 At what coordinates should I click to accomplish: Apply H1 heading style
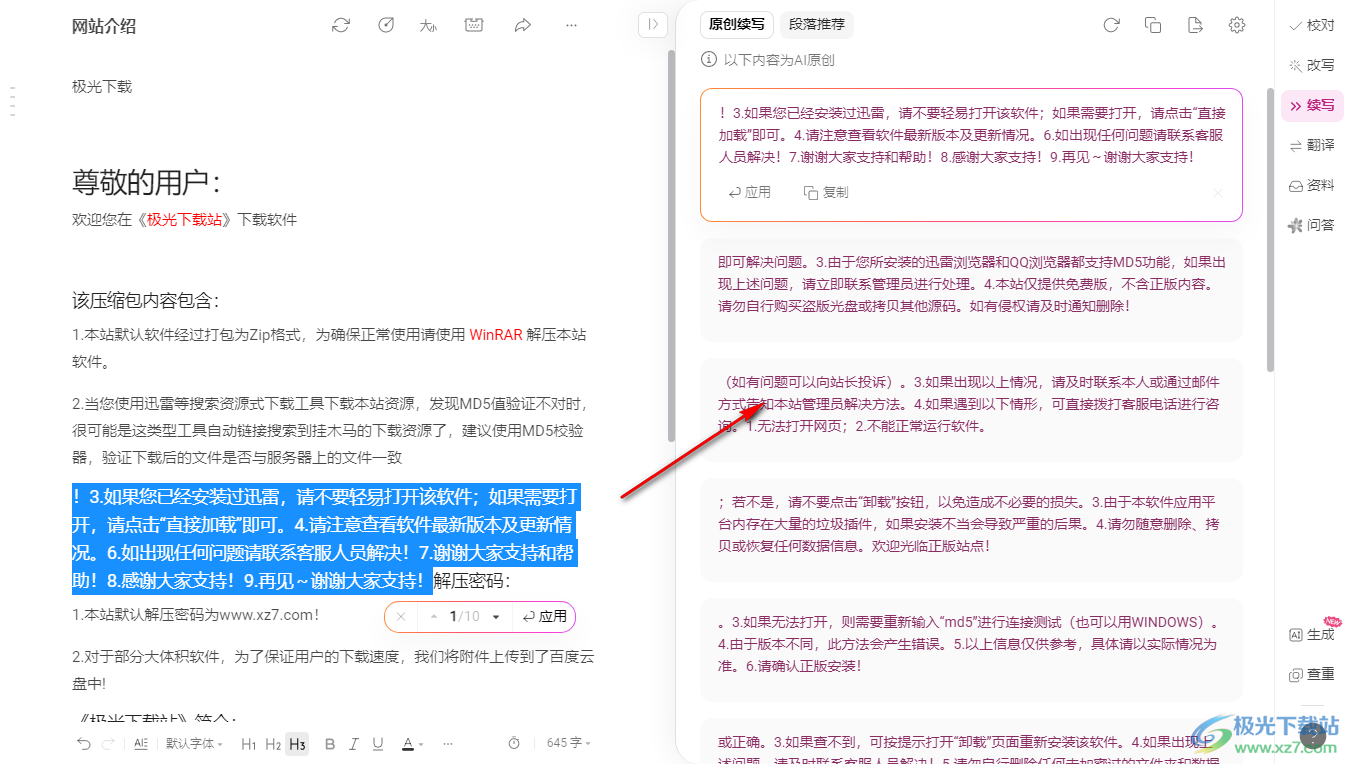249,743
